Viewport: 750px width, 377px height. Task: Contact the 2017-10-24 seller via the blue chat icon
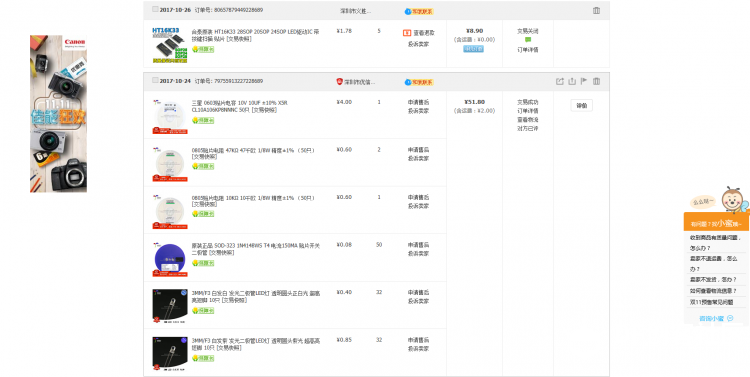419,82
